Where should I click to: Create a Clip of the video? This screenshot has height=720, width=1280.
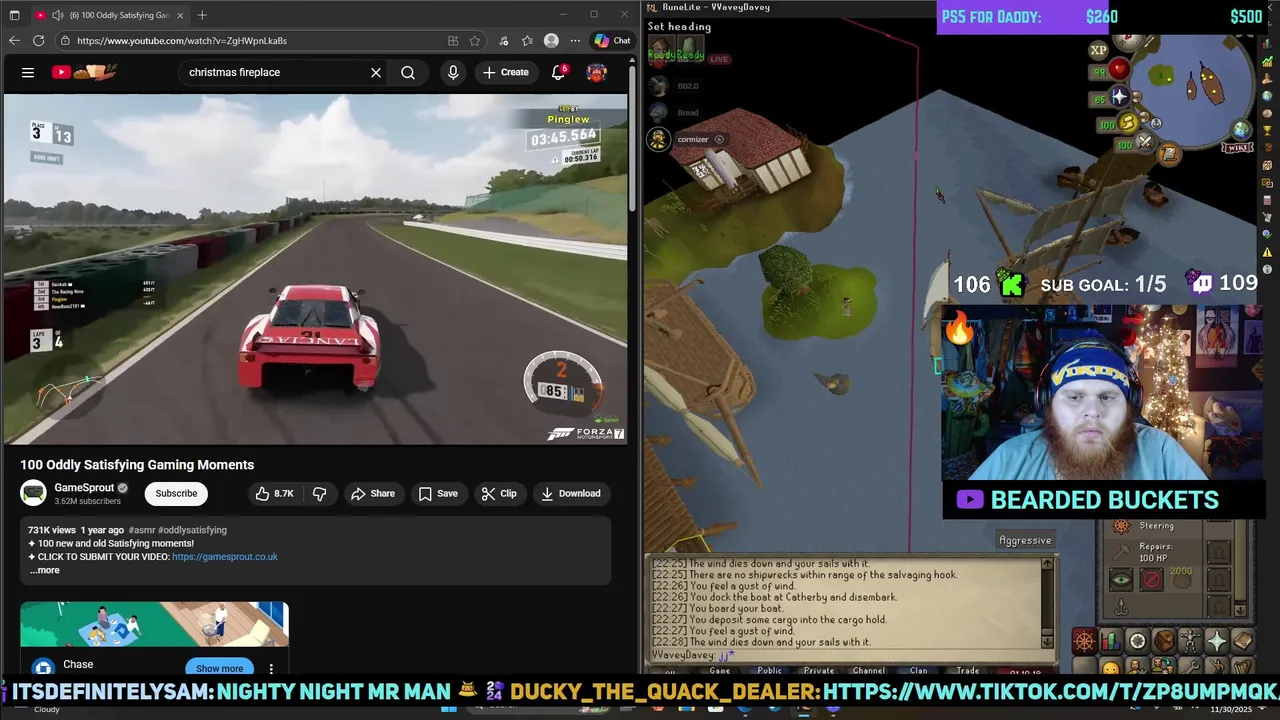point(499,493)
